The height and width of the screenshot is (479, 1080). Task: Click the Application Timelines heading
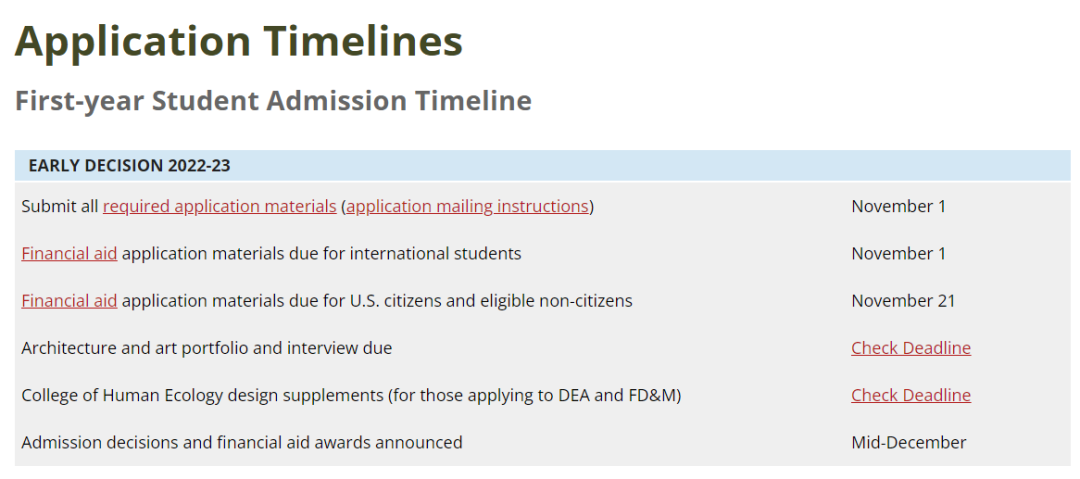[x=239, y=41]
